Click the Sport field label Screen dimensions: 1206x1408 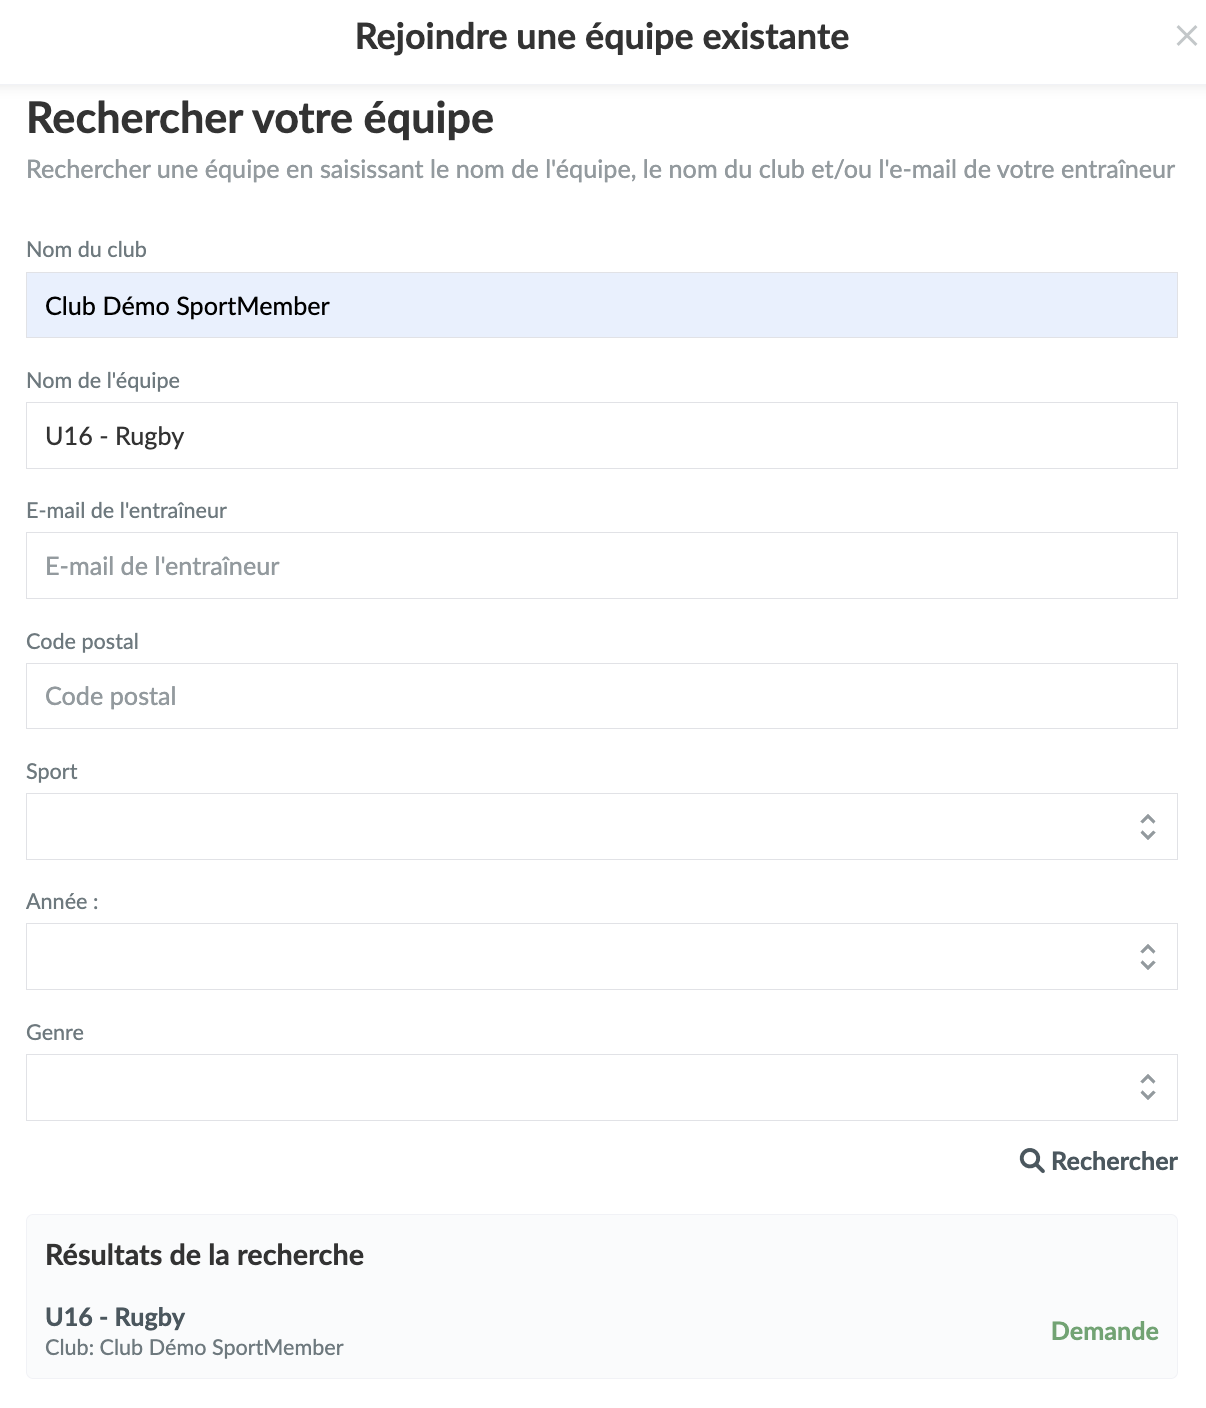pos(52,771)
